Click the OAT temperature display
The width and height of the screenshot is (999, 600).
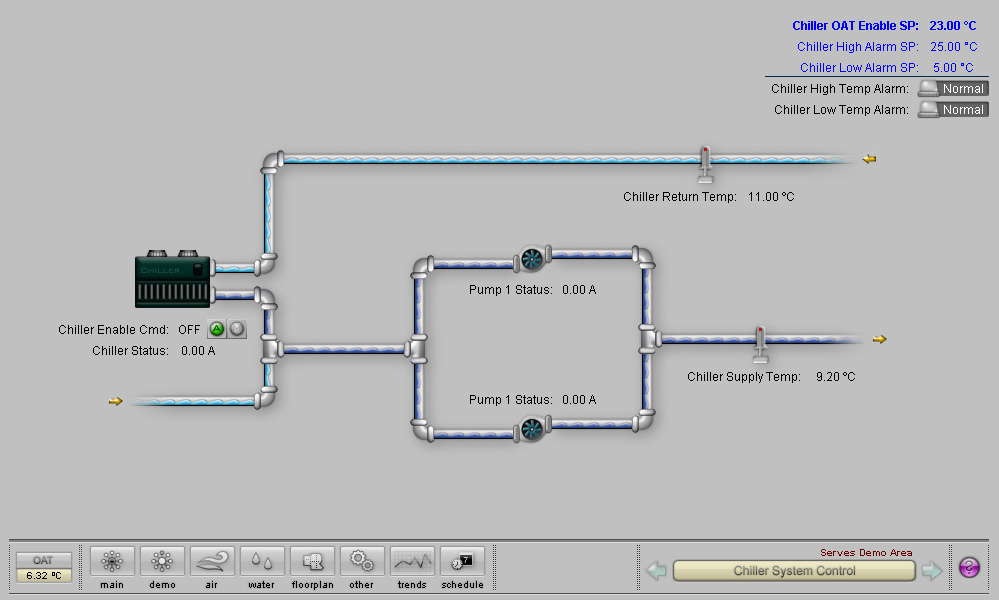click(43, 575)
